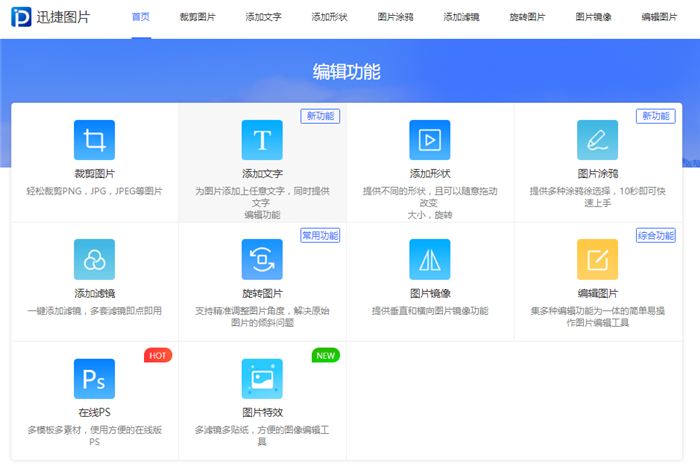
Task: Open the 图片涂鸦 card title
Action: tap(597, 174)
